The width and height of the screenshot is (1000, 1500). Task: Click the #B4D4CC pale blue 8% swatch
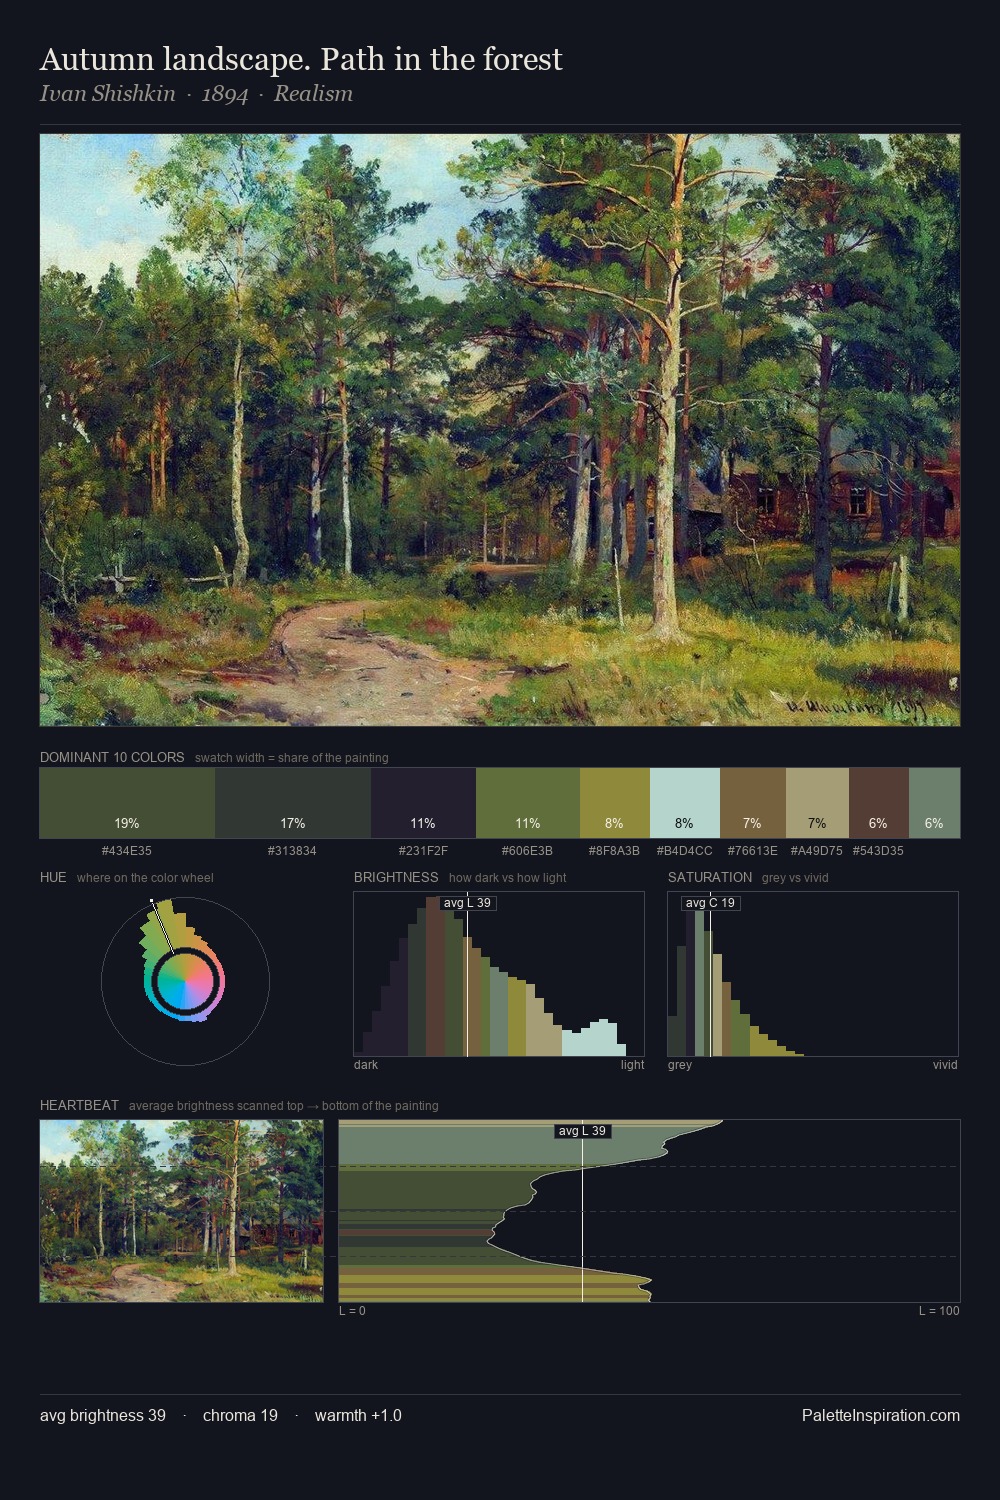pyautogui.click(x=685, y=803)
